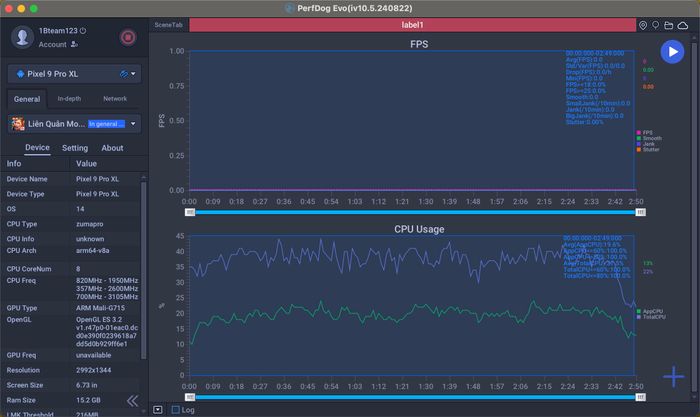The height and width of the screenshot is (417, 700).
Task: Open the Device sub-tab
Action: tap(37, 148)
